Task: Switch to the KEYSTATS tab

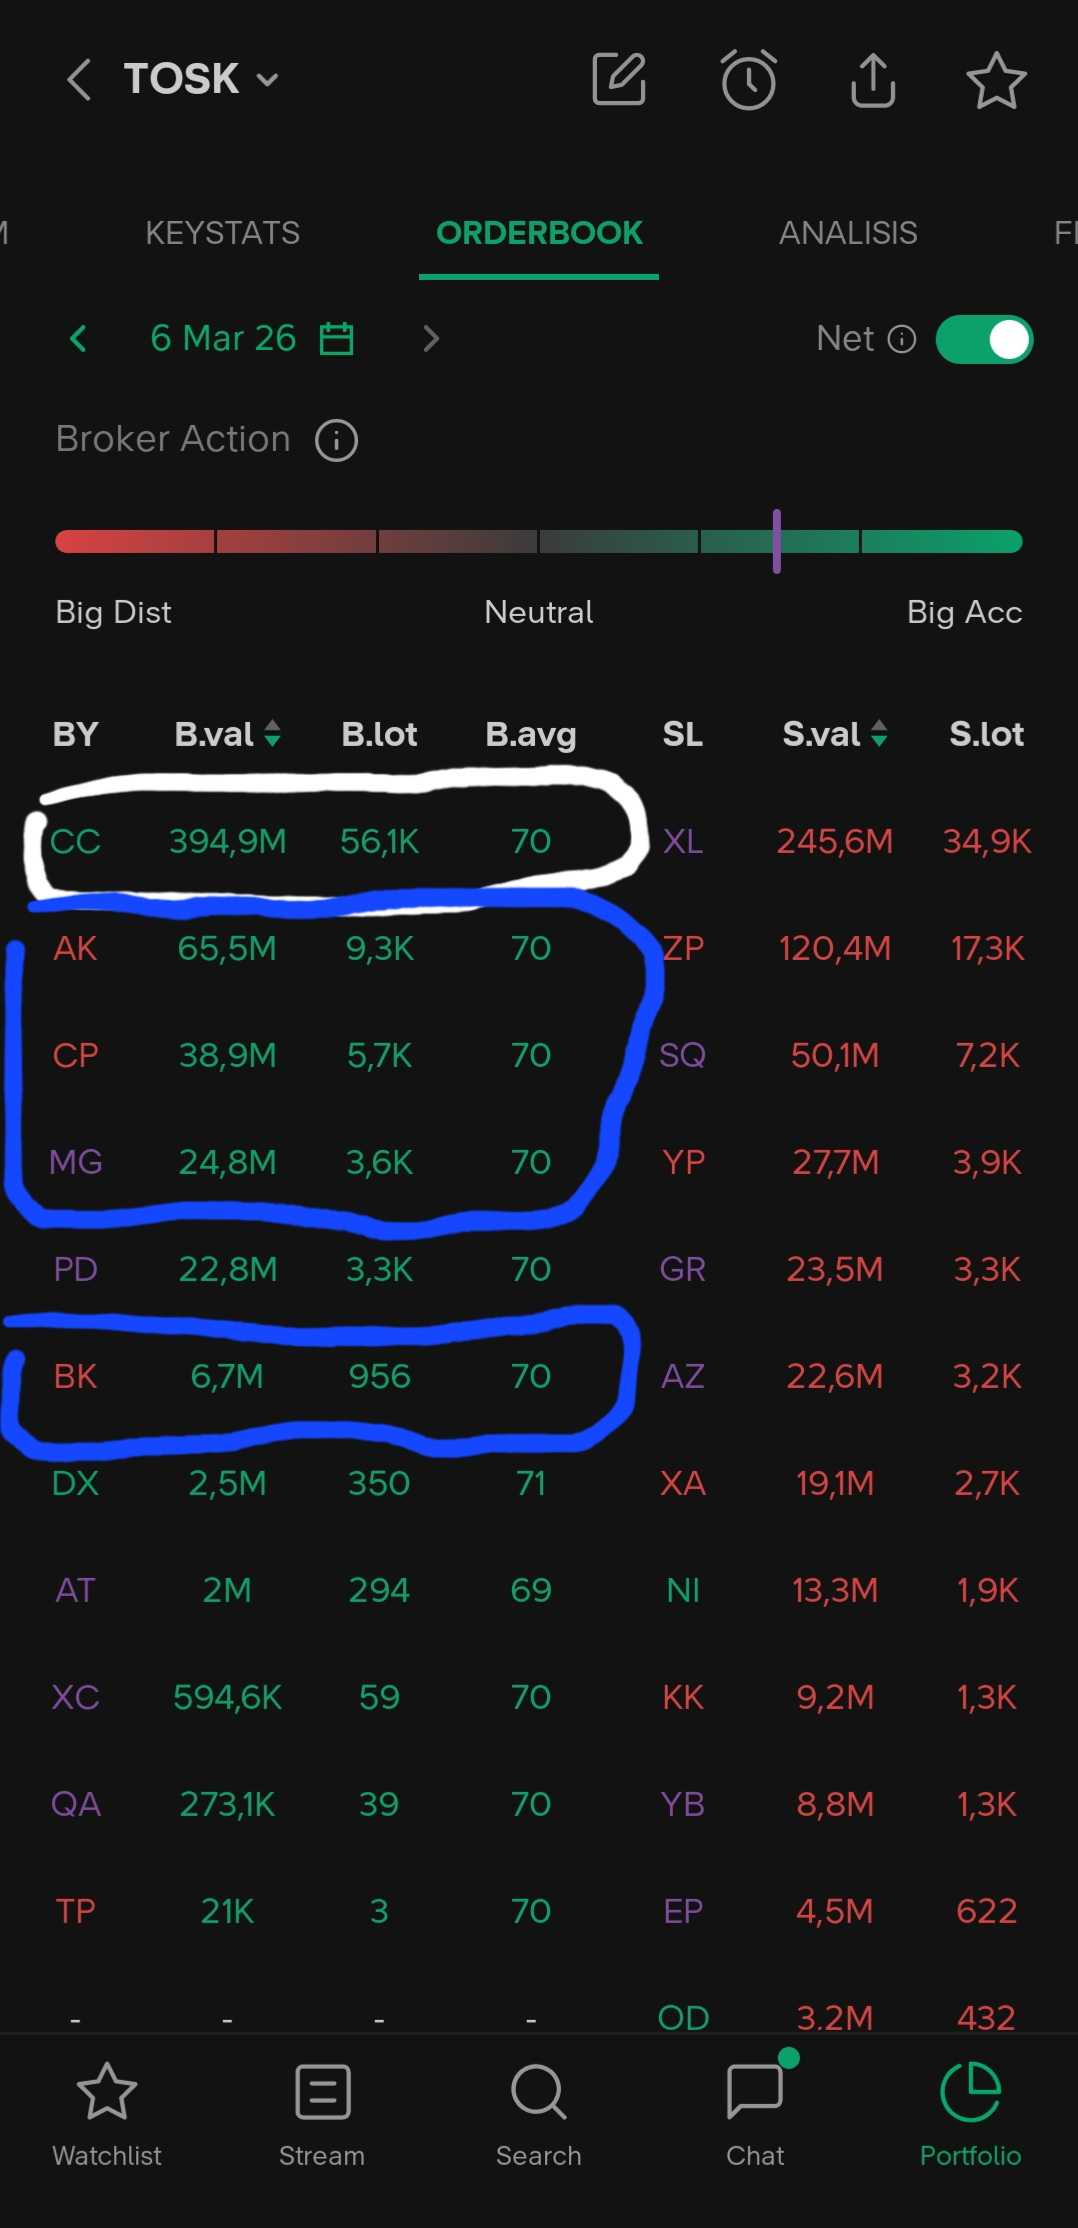Action: click(x=222, y=233)
